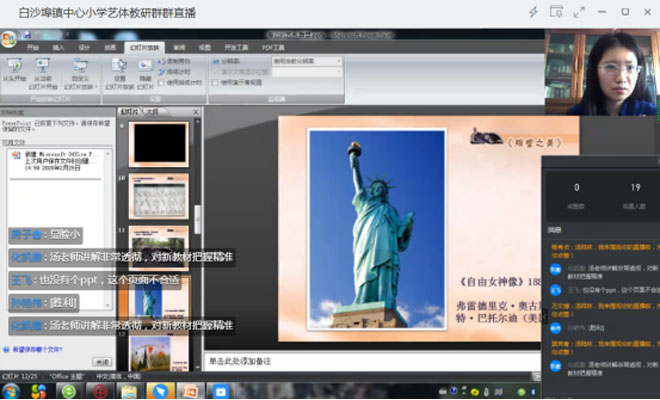Toggle Use Rehearsed Timings checkbox
This screenshot has width=660, height=400.
pos(161,83)
